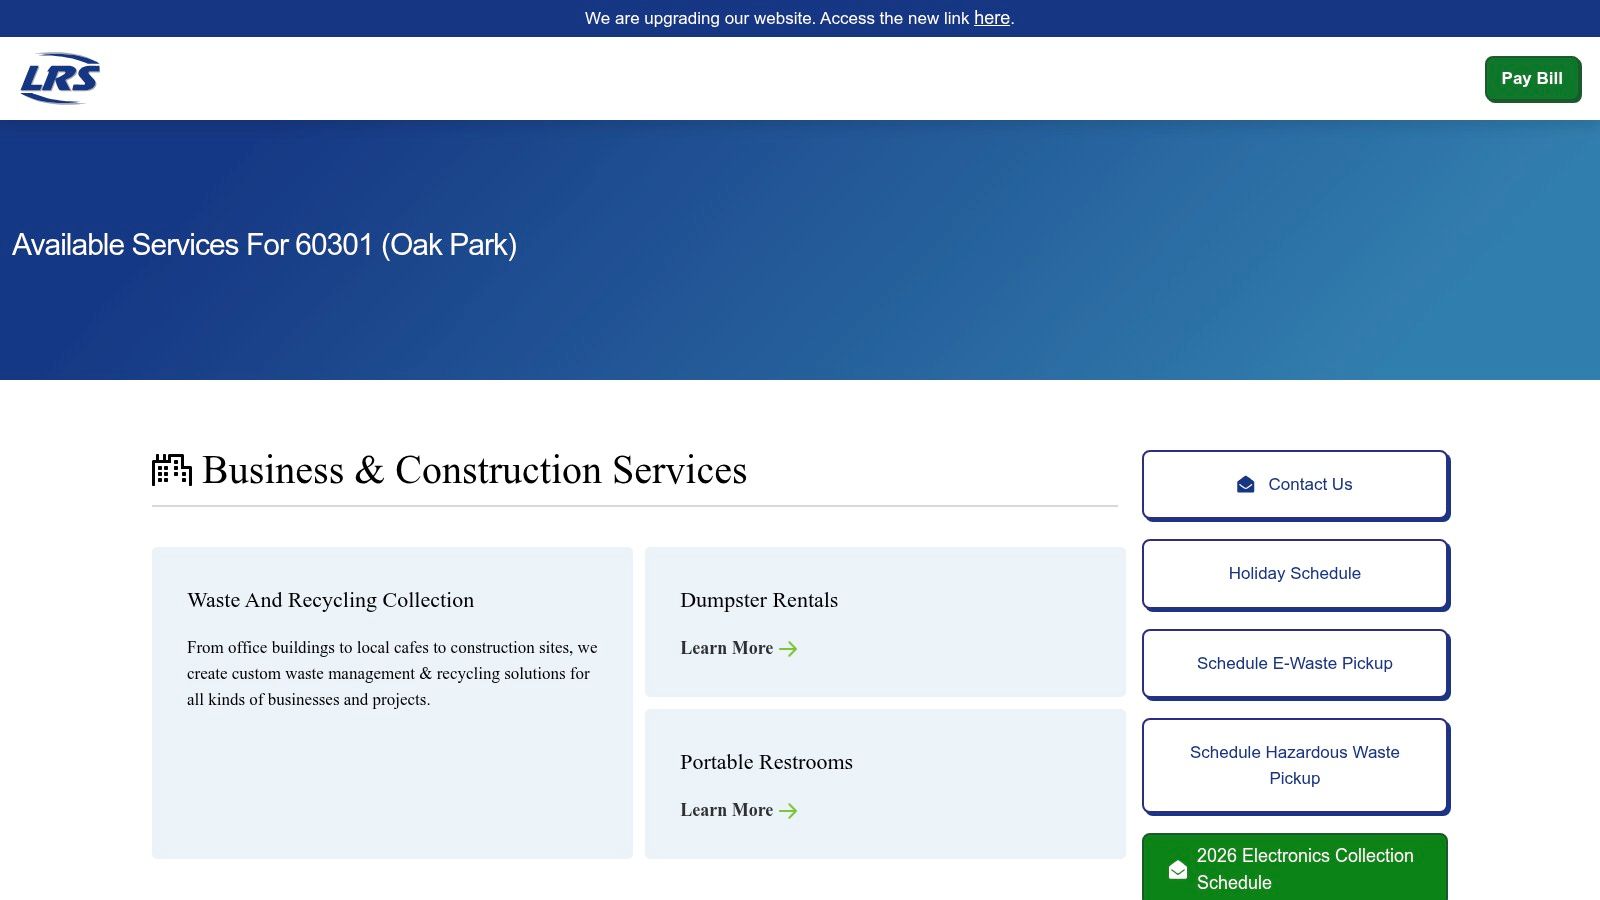This screenshot has width=1600, height=900.
Task: Click the Portable Restrooms card title
Action: pos(766,762)
